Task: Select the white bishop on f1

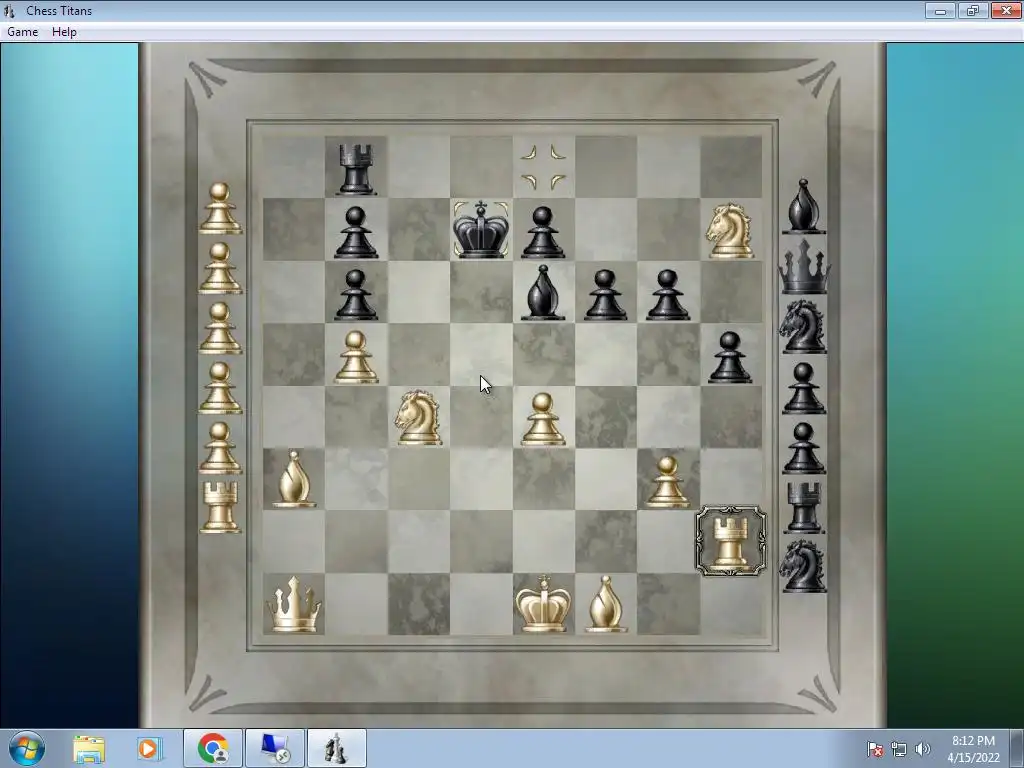Action: (x=605, y=604)
